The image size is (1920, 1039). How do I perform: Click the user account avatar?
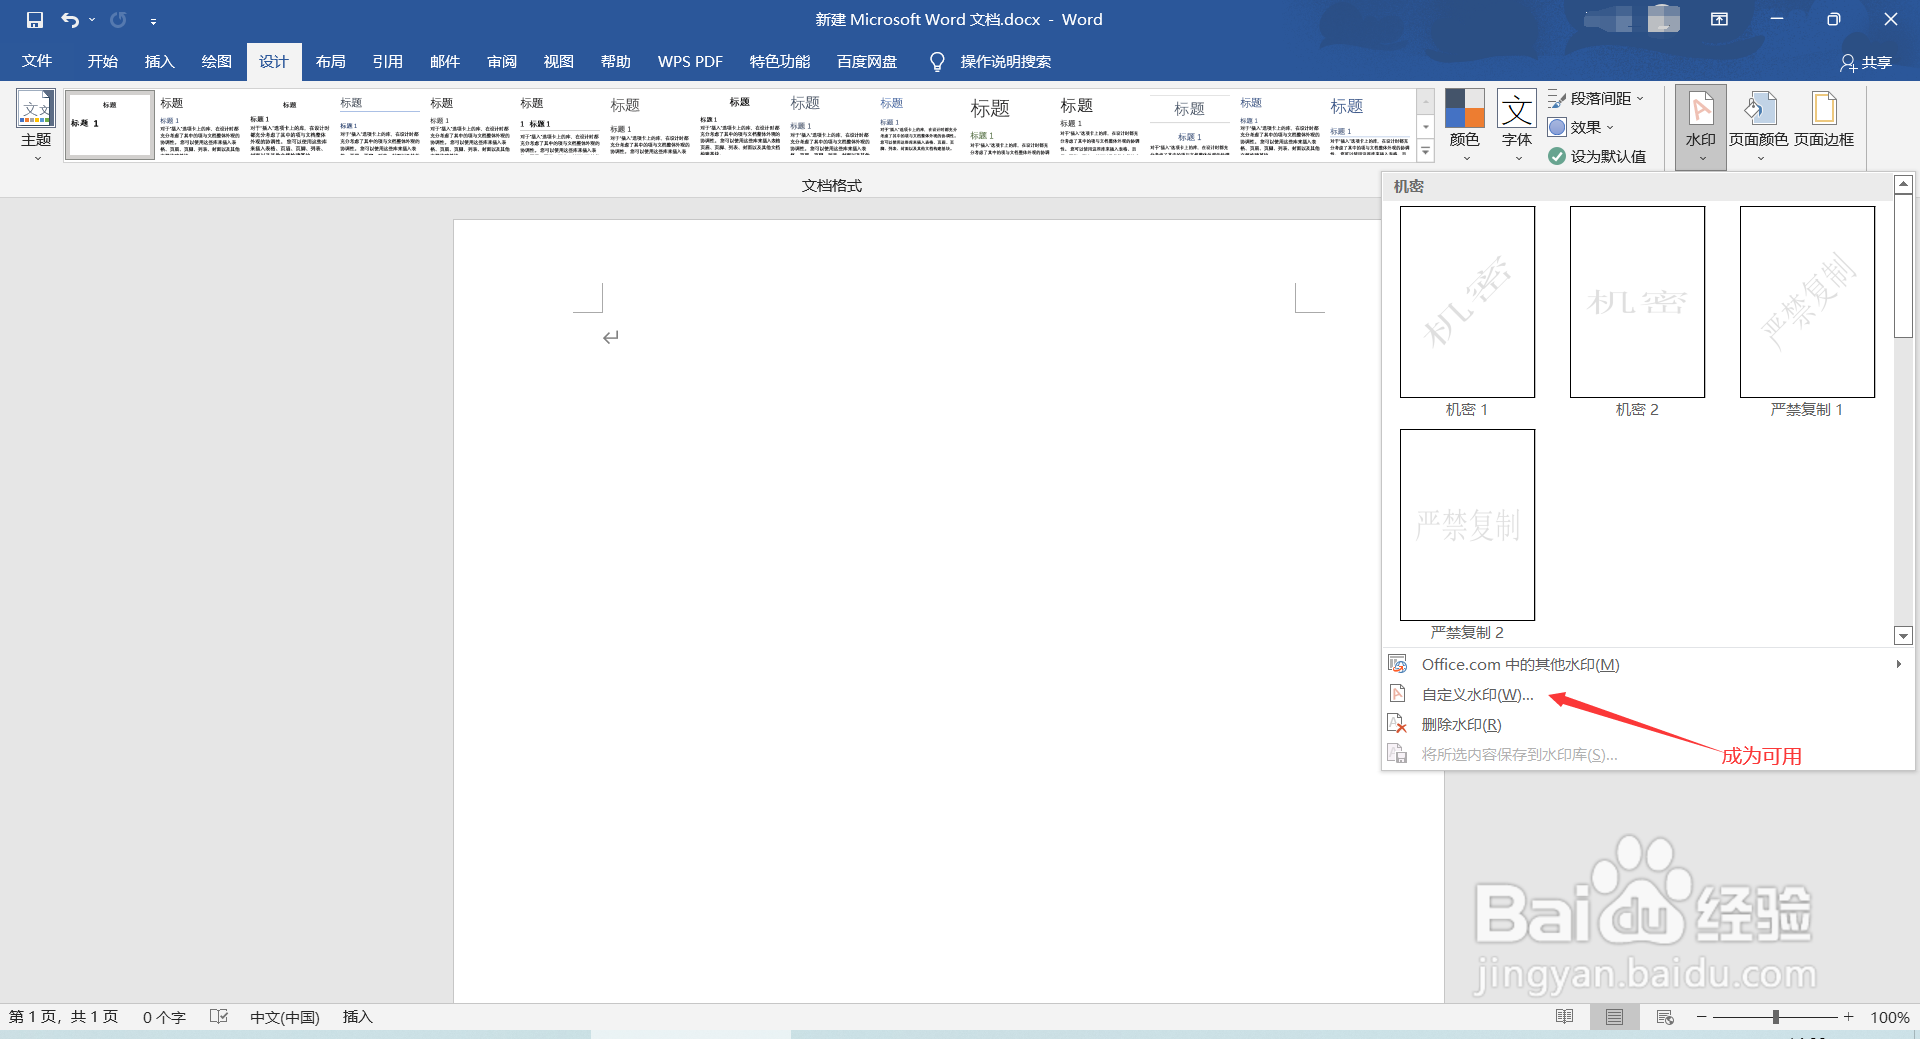(x=1663, y=19)
